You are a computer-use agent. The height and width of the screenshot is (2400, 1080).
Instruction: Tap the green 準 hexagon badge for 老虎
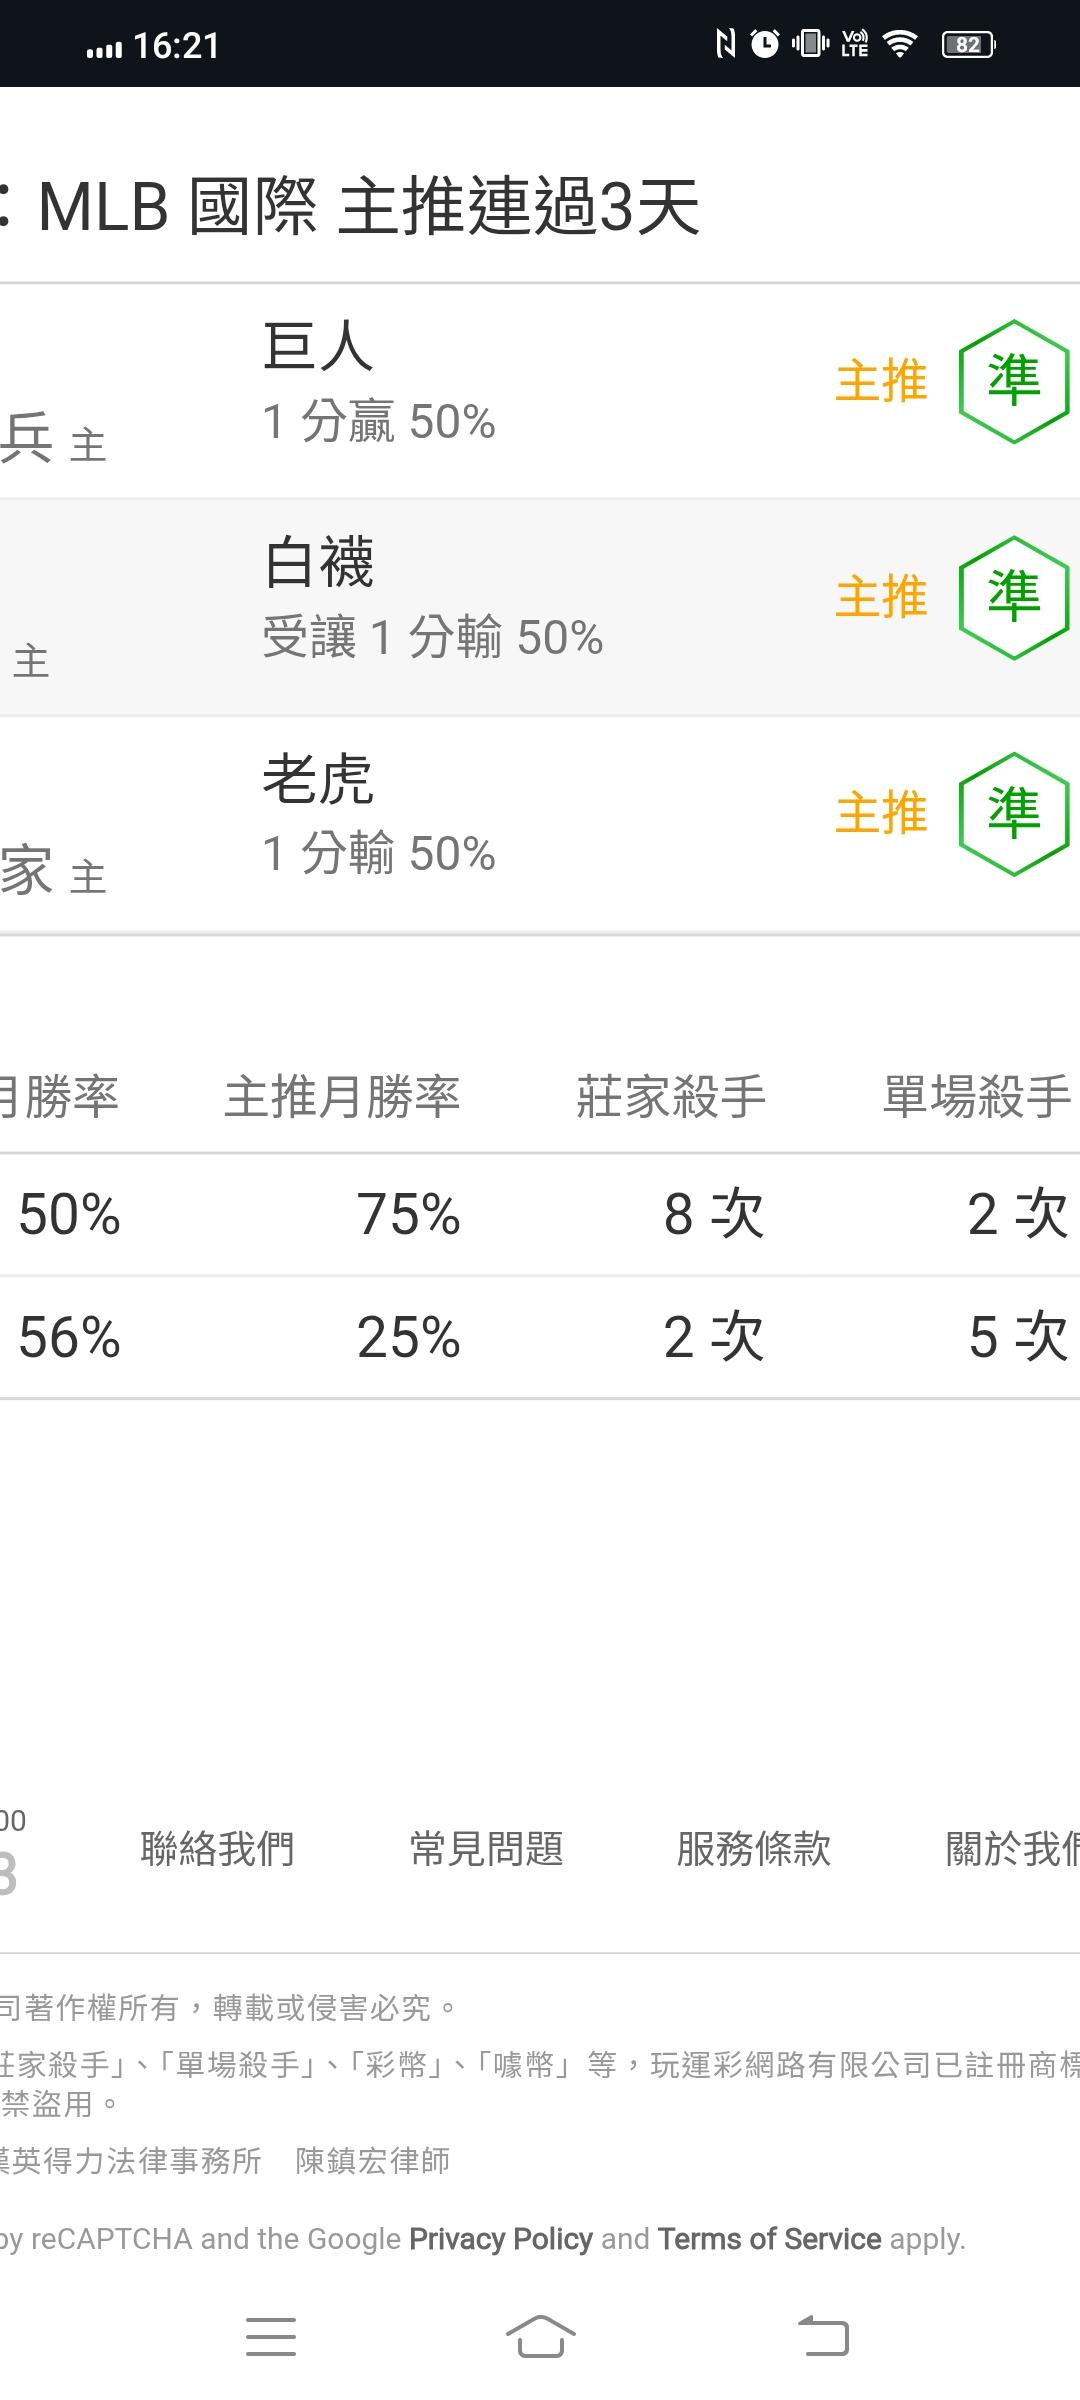(1014, 813)
